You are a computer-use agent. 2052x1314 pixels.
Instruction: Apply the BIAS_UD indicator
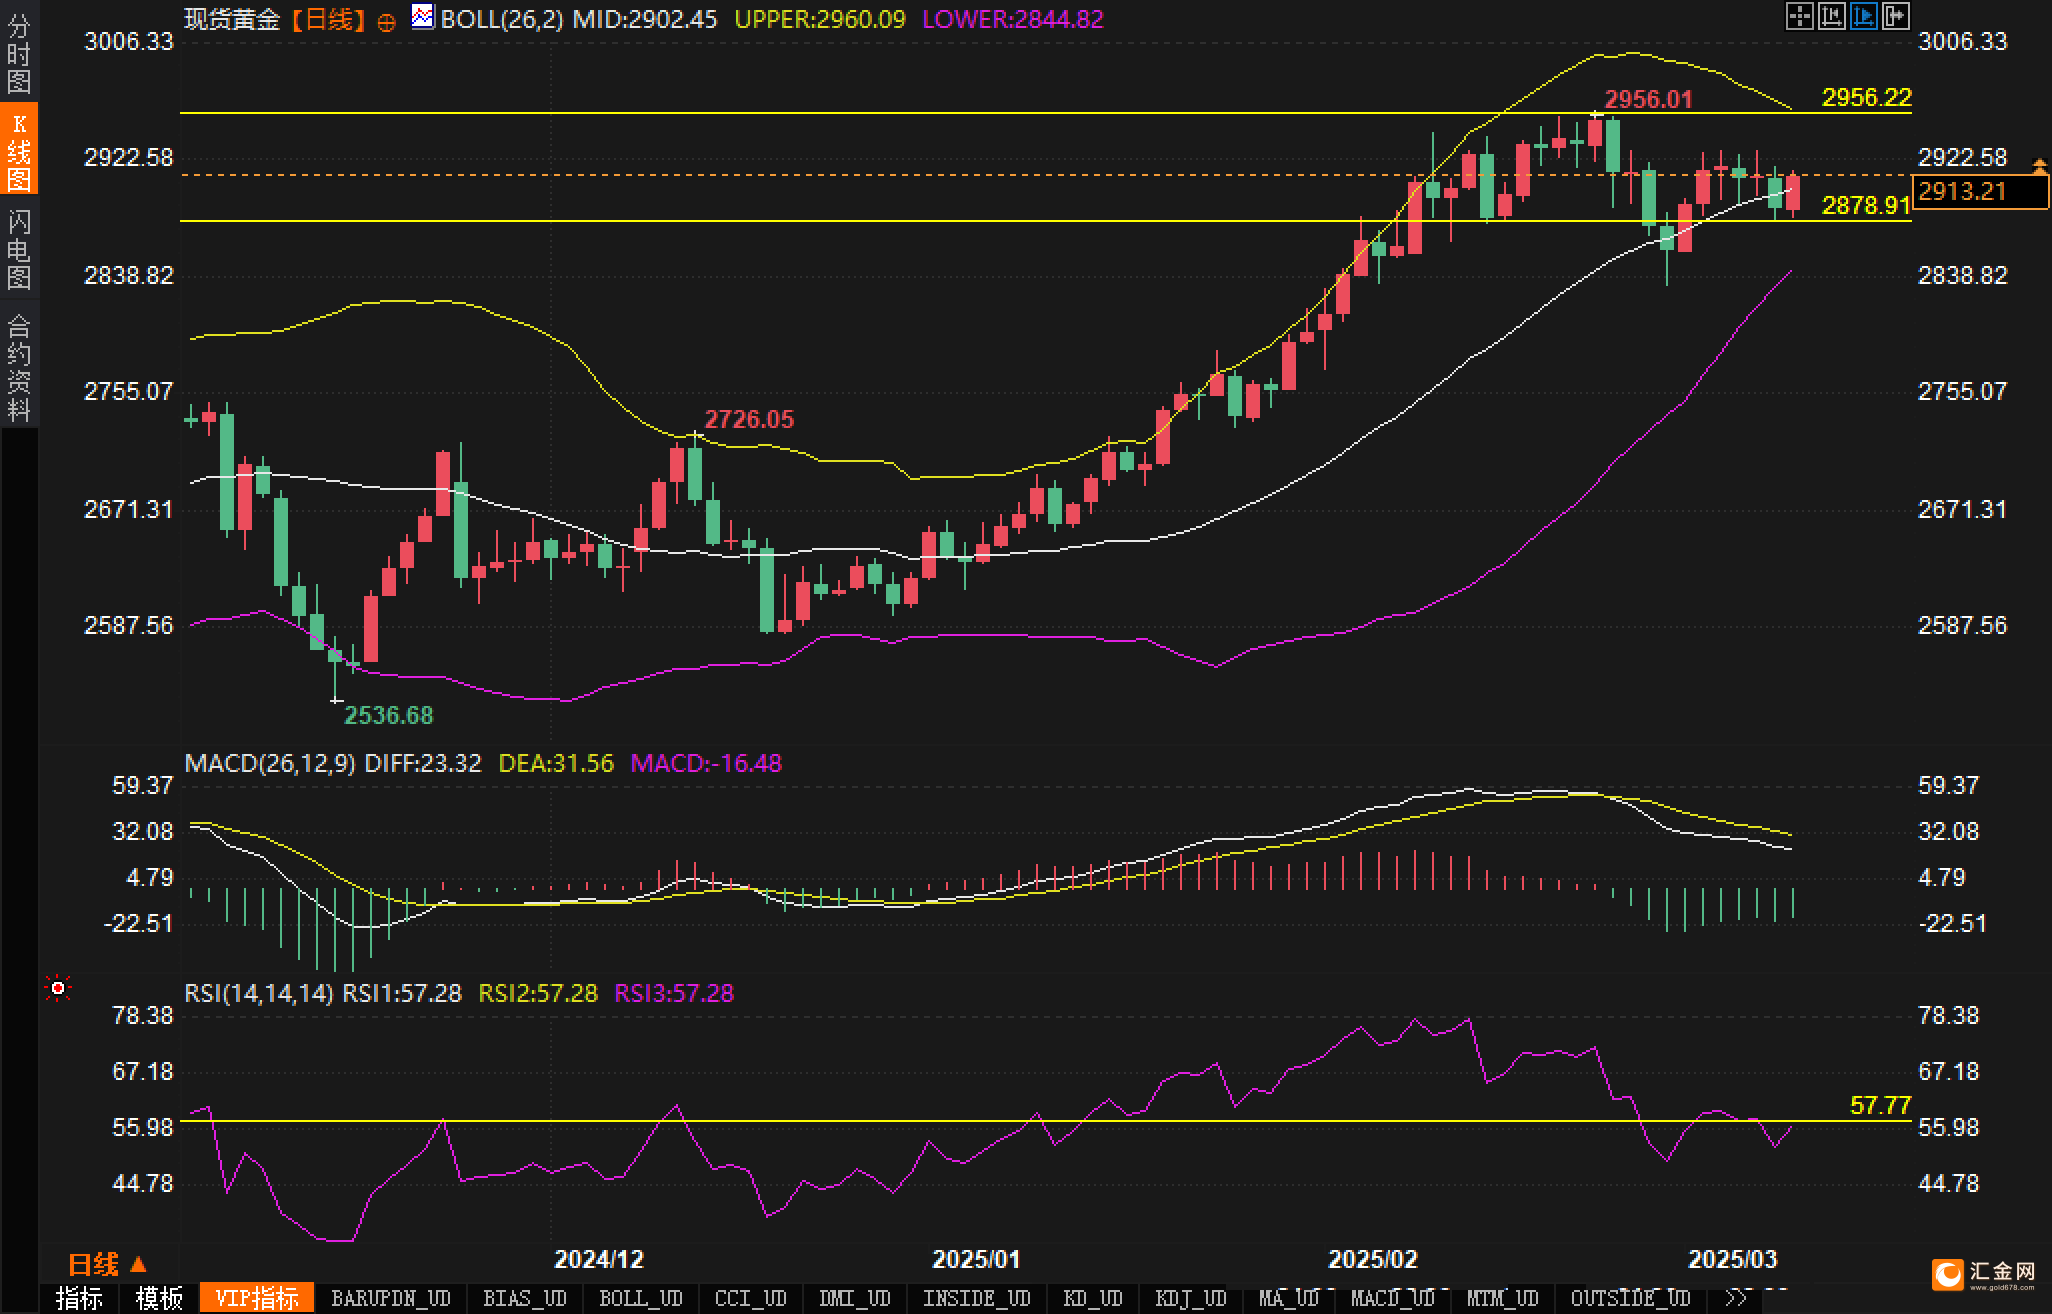[x=525, y=1298]
